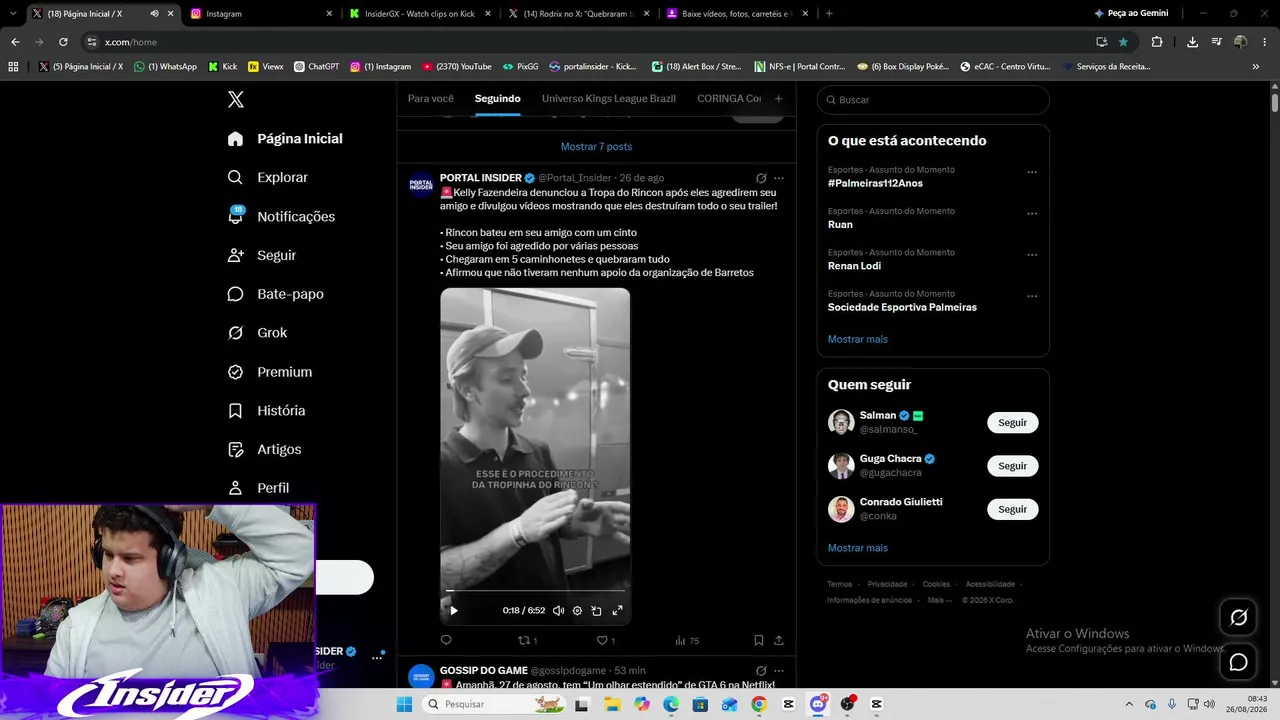Viewport: 1280px width, 720px height.
Task: Open the Artigos section
Action: (x=264, y=450)
